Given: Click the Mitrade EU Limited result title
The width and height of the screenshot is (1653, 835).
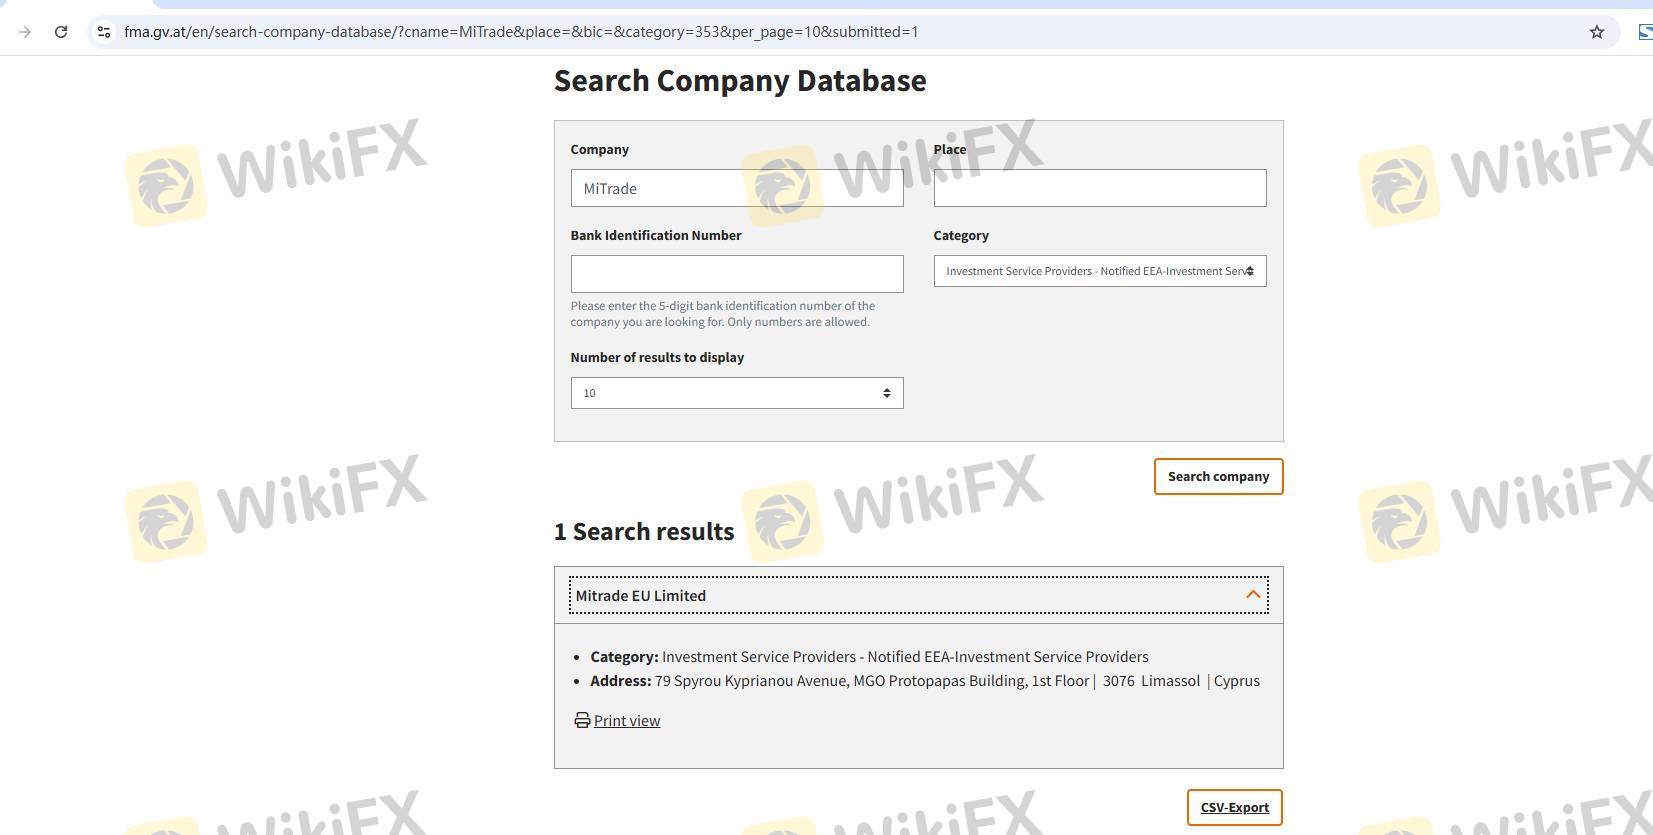Looking at the screenshot, I should tap(641, 596).
